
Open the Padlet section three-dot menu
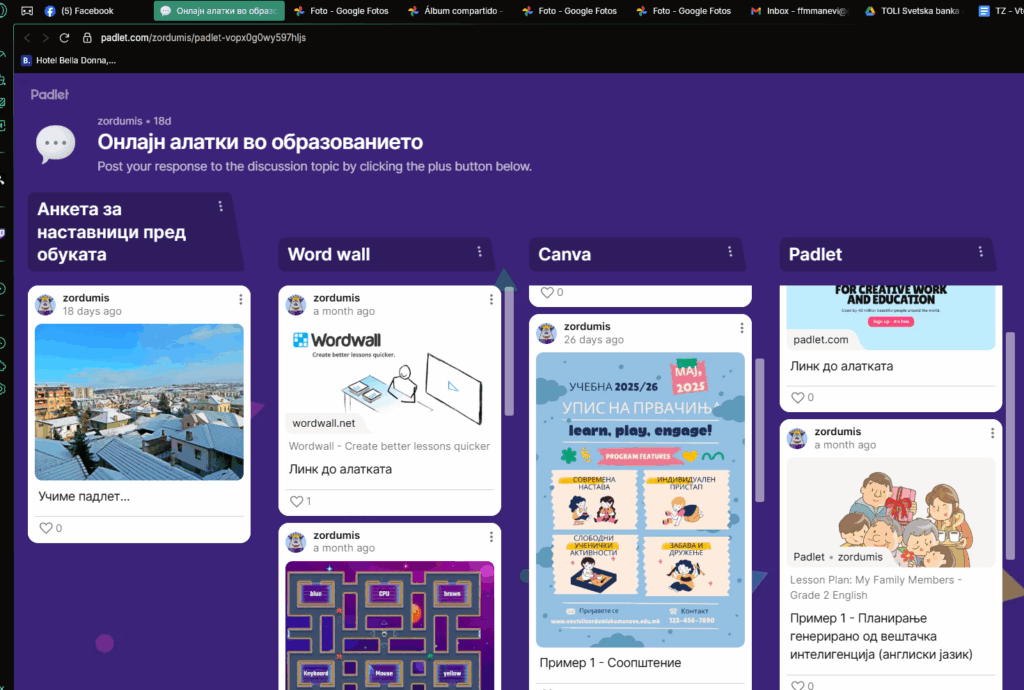click(x=980, y=251)
